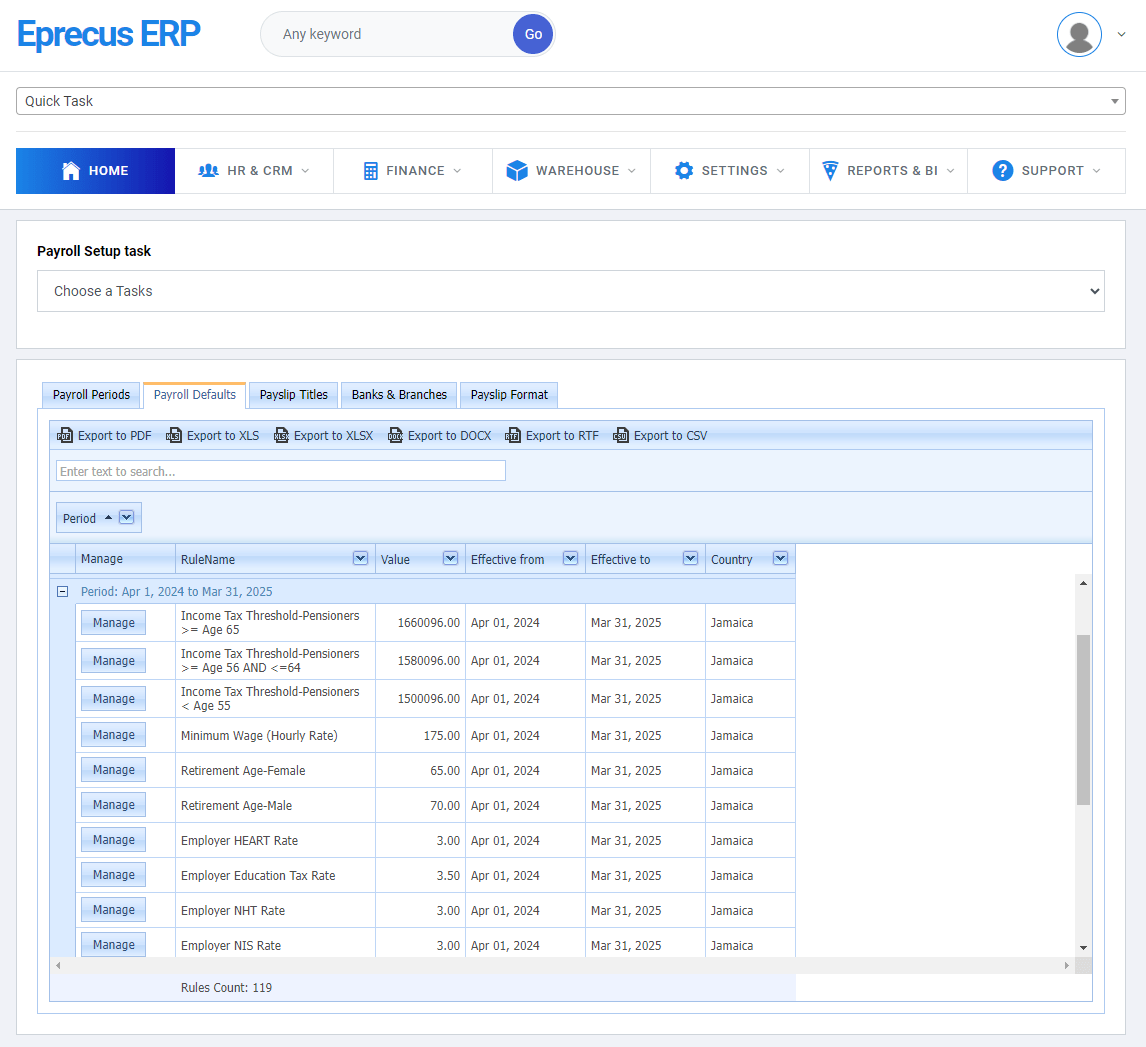Open the user account dropdown chevron
1146x1047 pixels.
point(1121,34)
